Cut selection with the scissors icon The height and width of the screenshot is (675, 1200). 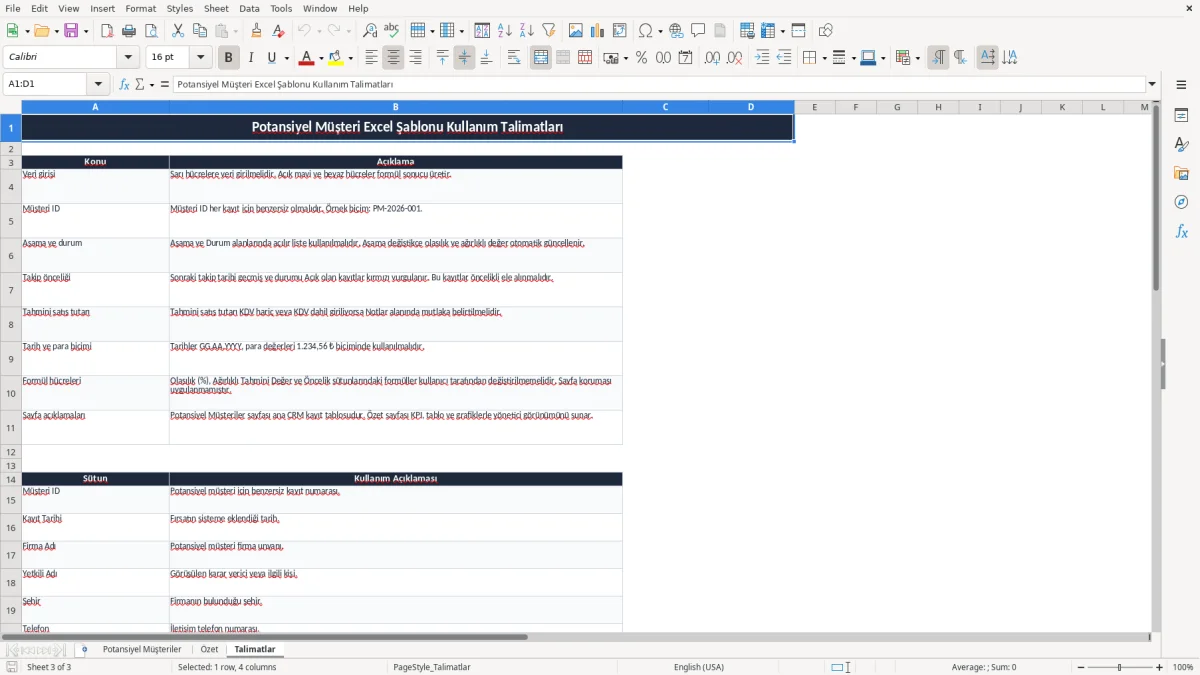177,31
